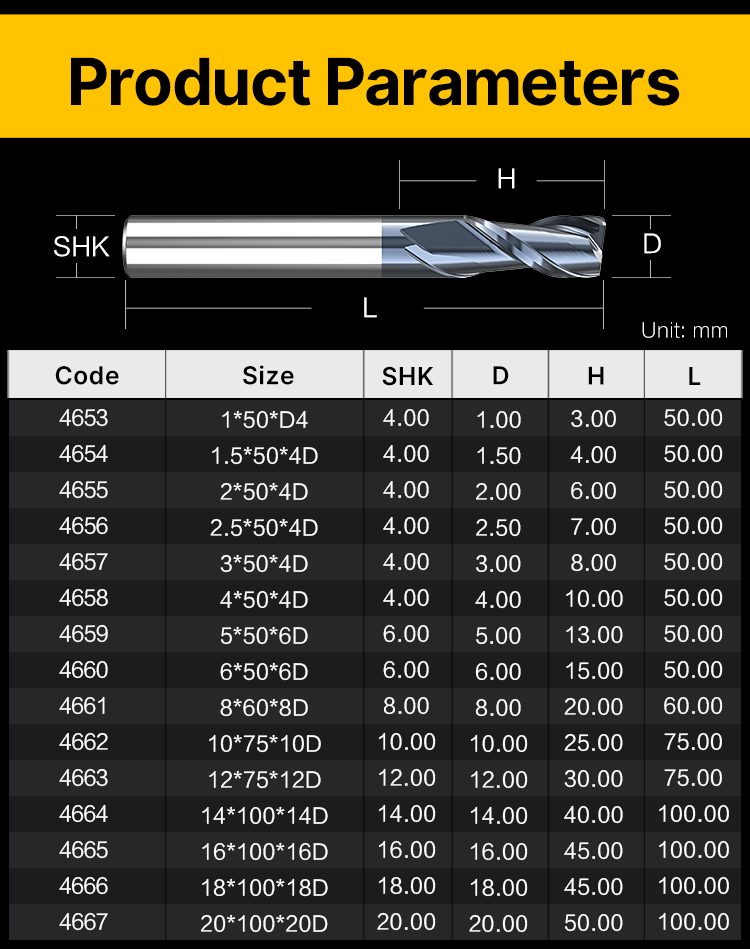Select the Code column header
Image resolution: width=750 pixels, height=949 pixels.
pos(87,375)
